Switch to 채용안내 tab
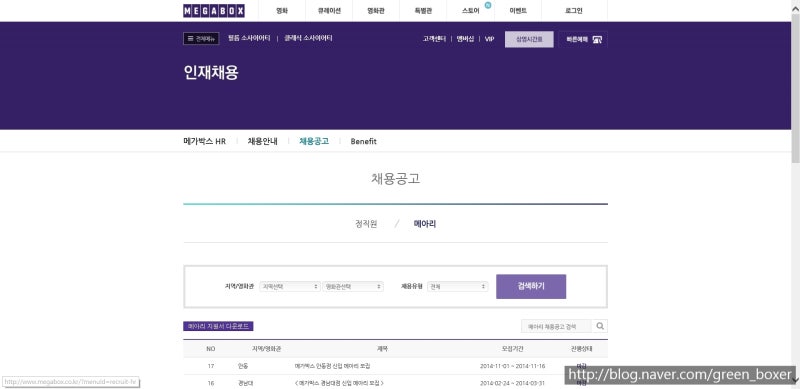 (x=262, y=141)
